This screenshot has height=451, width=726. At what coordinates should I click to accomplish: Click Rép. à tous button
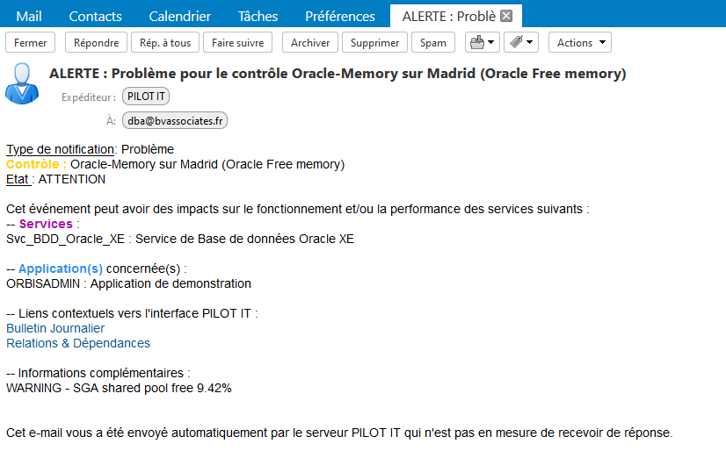(165, 43)
